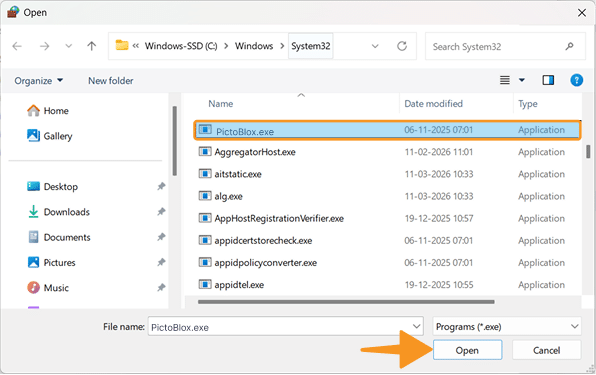Open Music in the navigation pane
596x375 pixels.
point(48,288)
